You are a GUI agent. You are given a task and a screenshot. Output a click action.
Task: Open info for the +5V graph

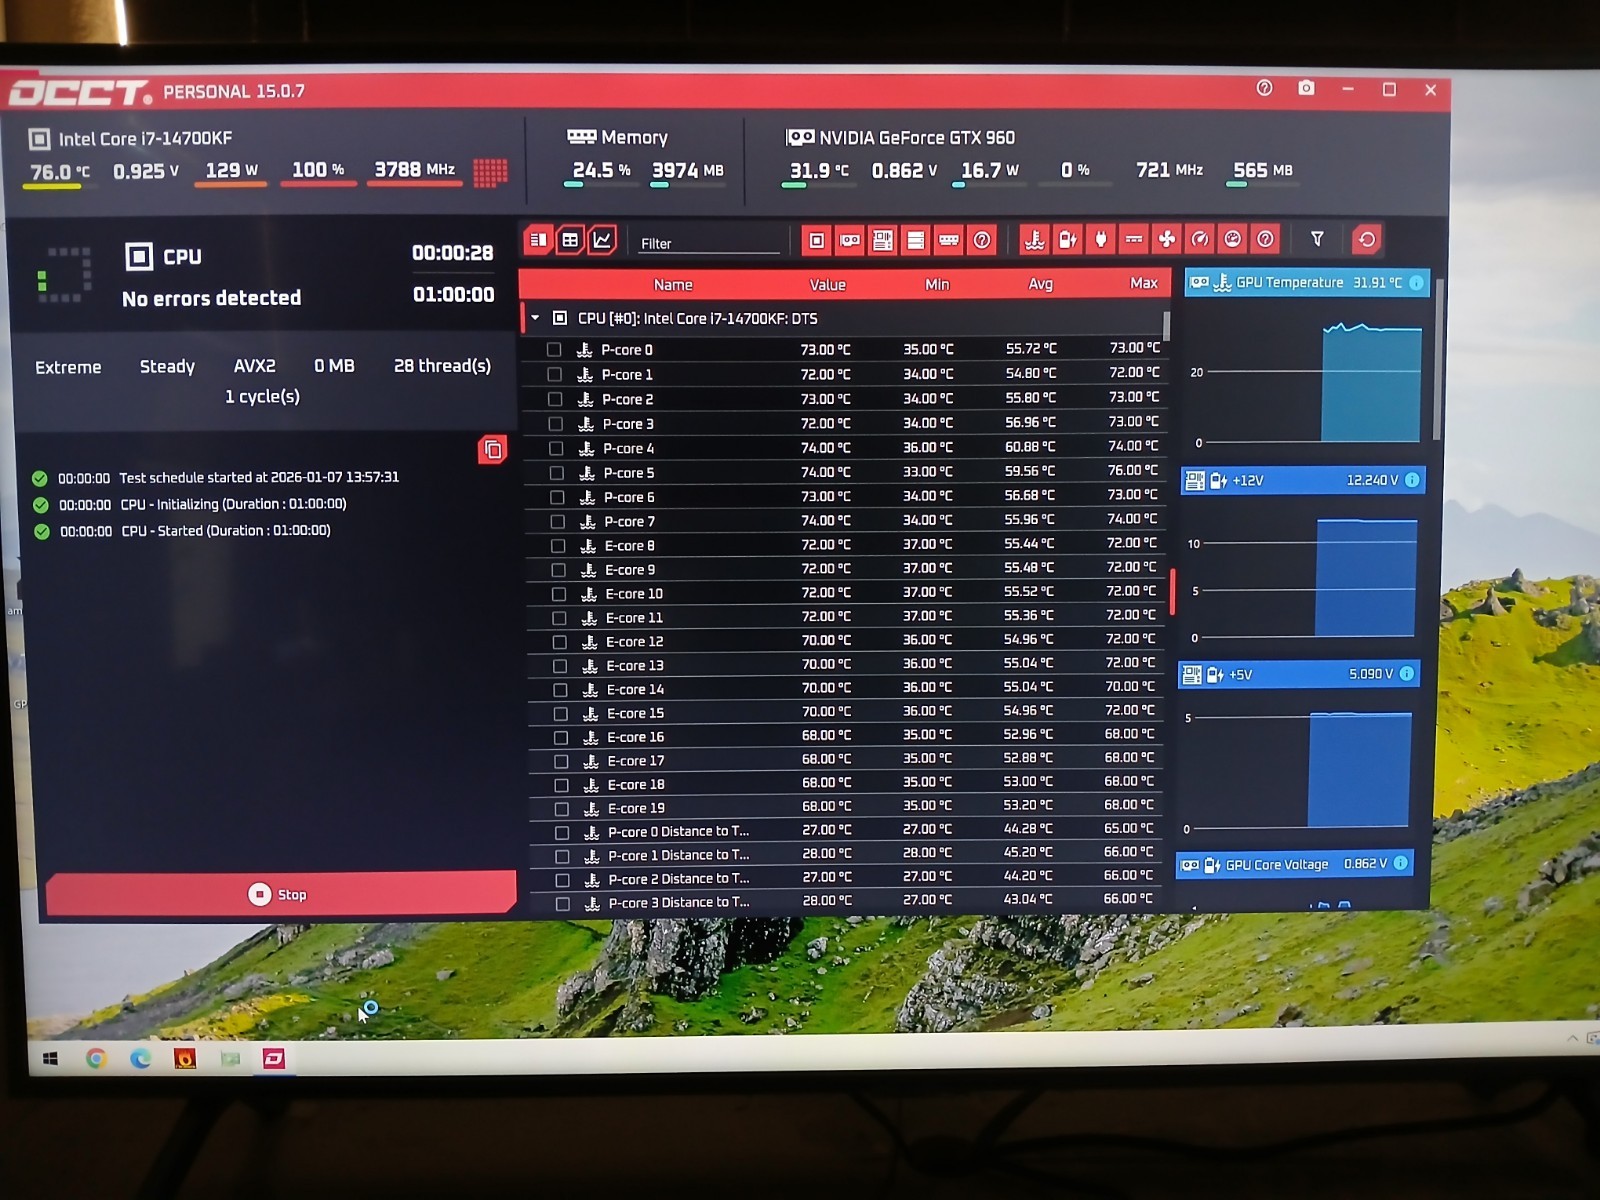pyautogui.click(x=1407, y=674)
